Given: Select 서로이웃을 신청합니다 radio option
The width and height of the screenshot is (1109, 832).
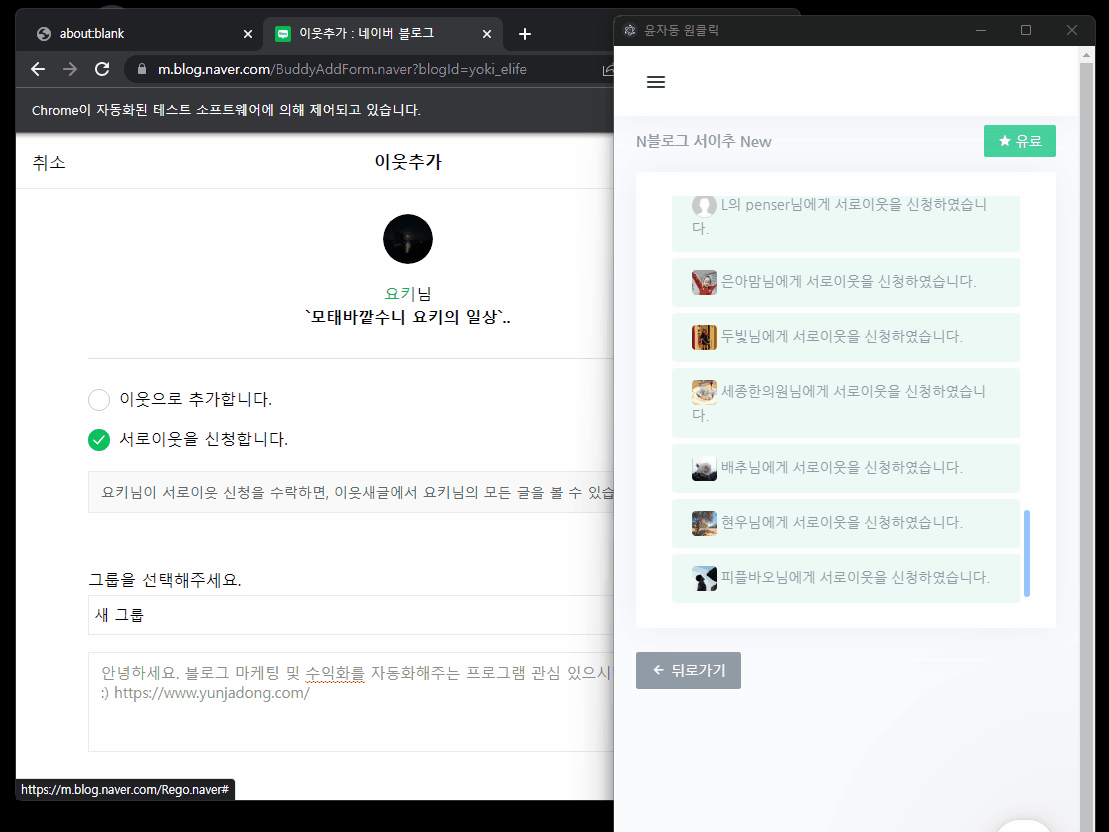Looking at the screenshot, I should pyautogui.click(x=99, y=440).
